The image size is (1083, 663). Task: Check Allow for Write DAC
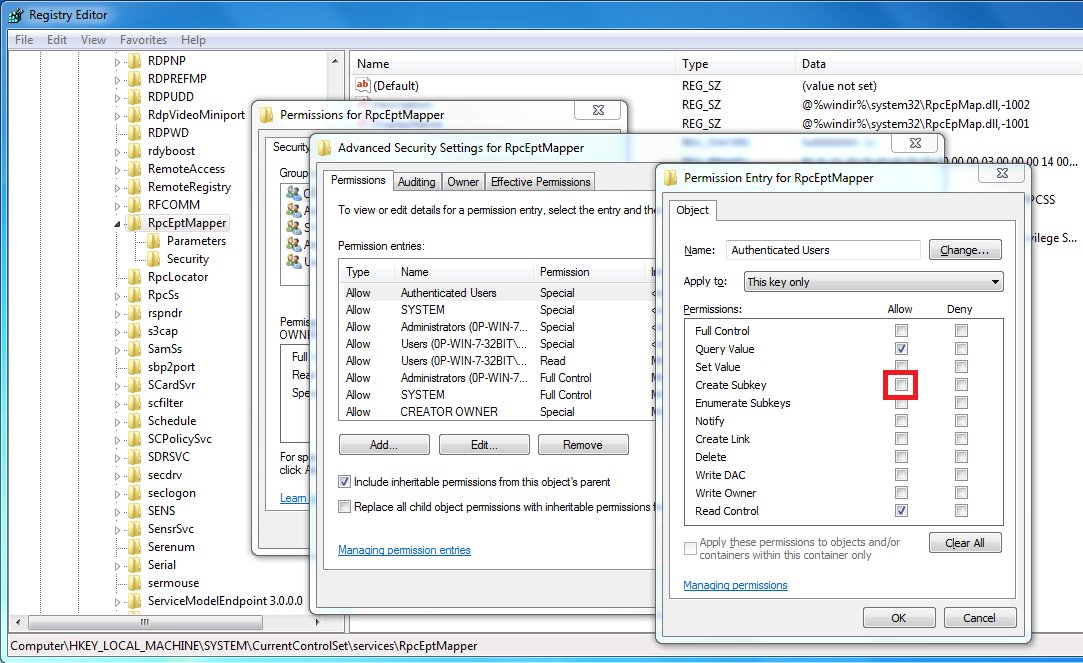pyautogui.click(x=901, y=474)
